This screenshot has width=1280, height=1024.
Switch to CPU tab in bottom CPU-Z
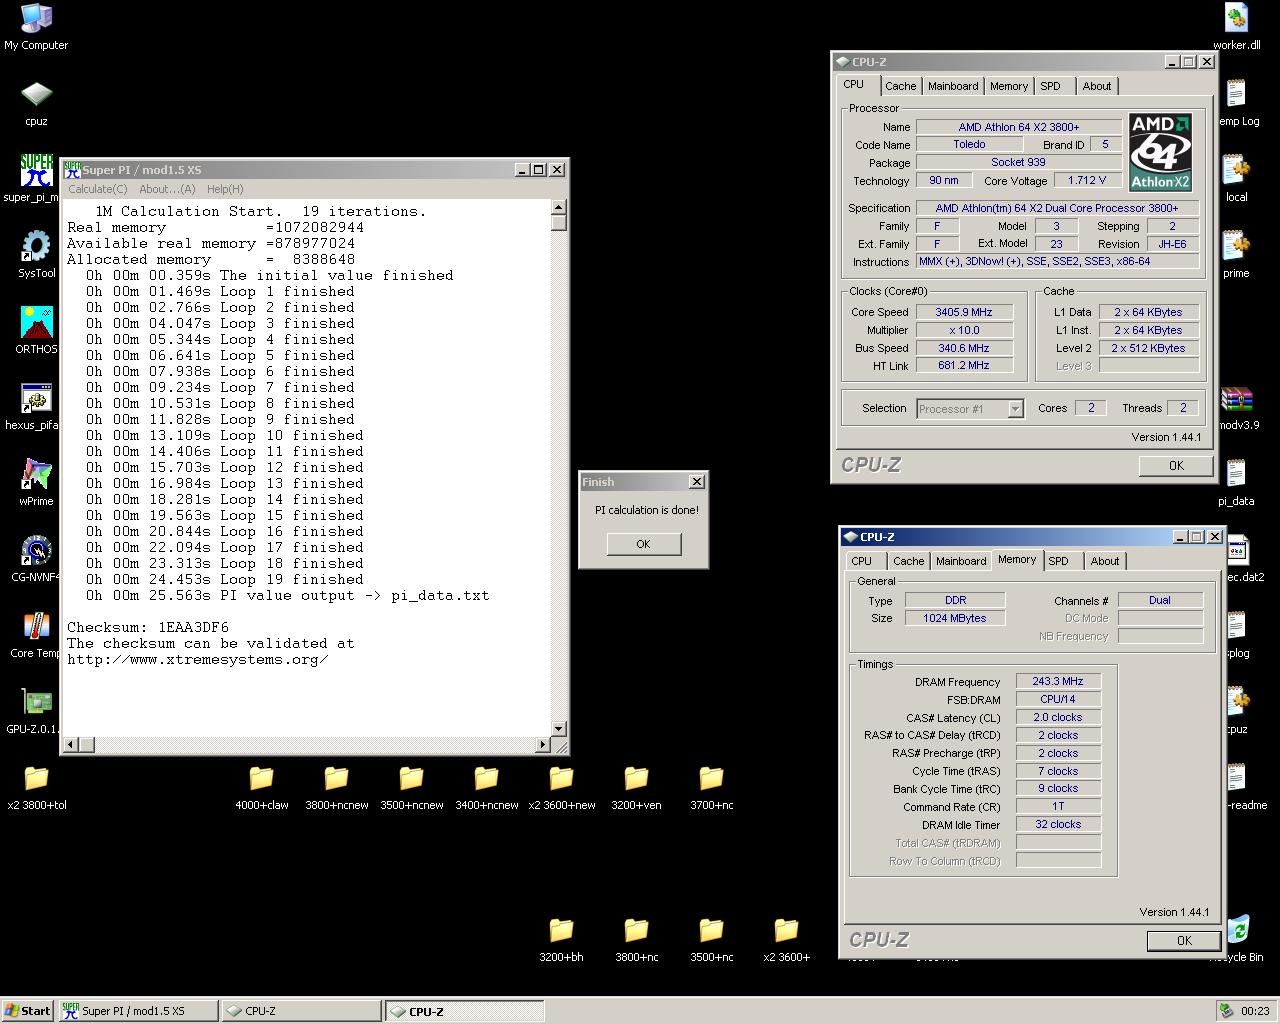(x=862, y=561)
